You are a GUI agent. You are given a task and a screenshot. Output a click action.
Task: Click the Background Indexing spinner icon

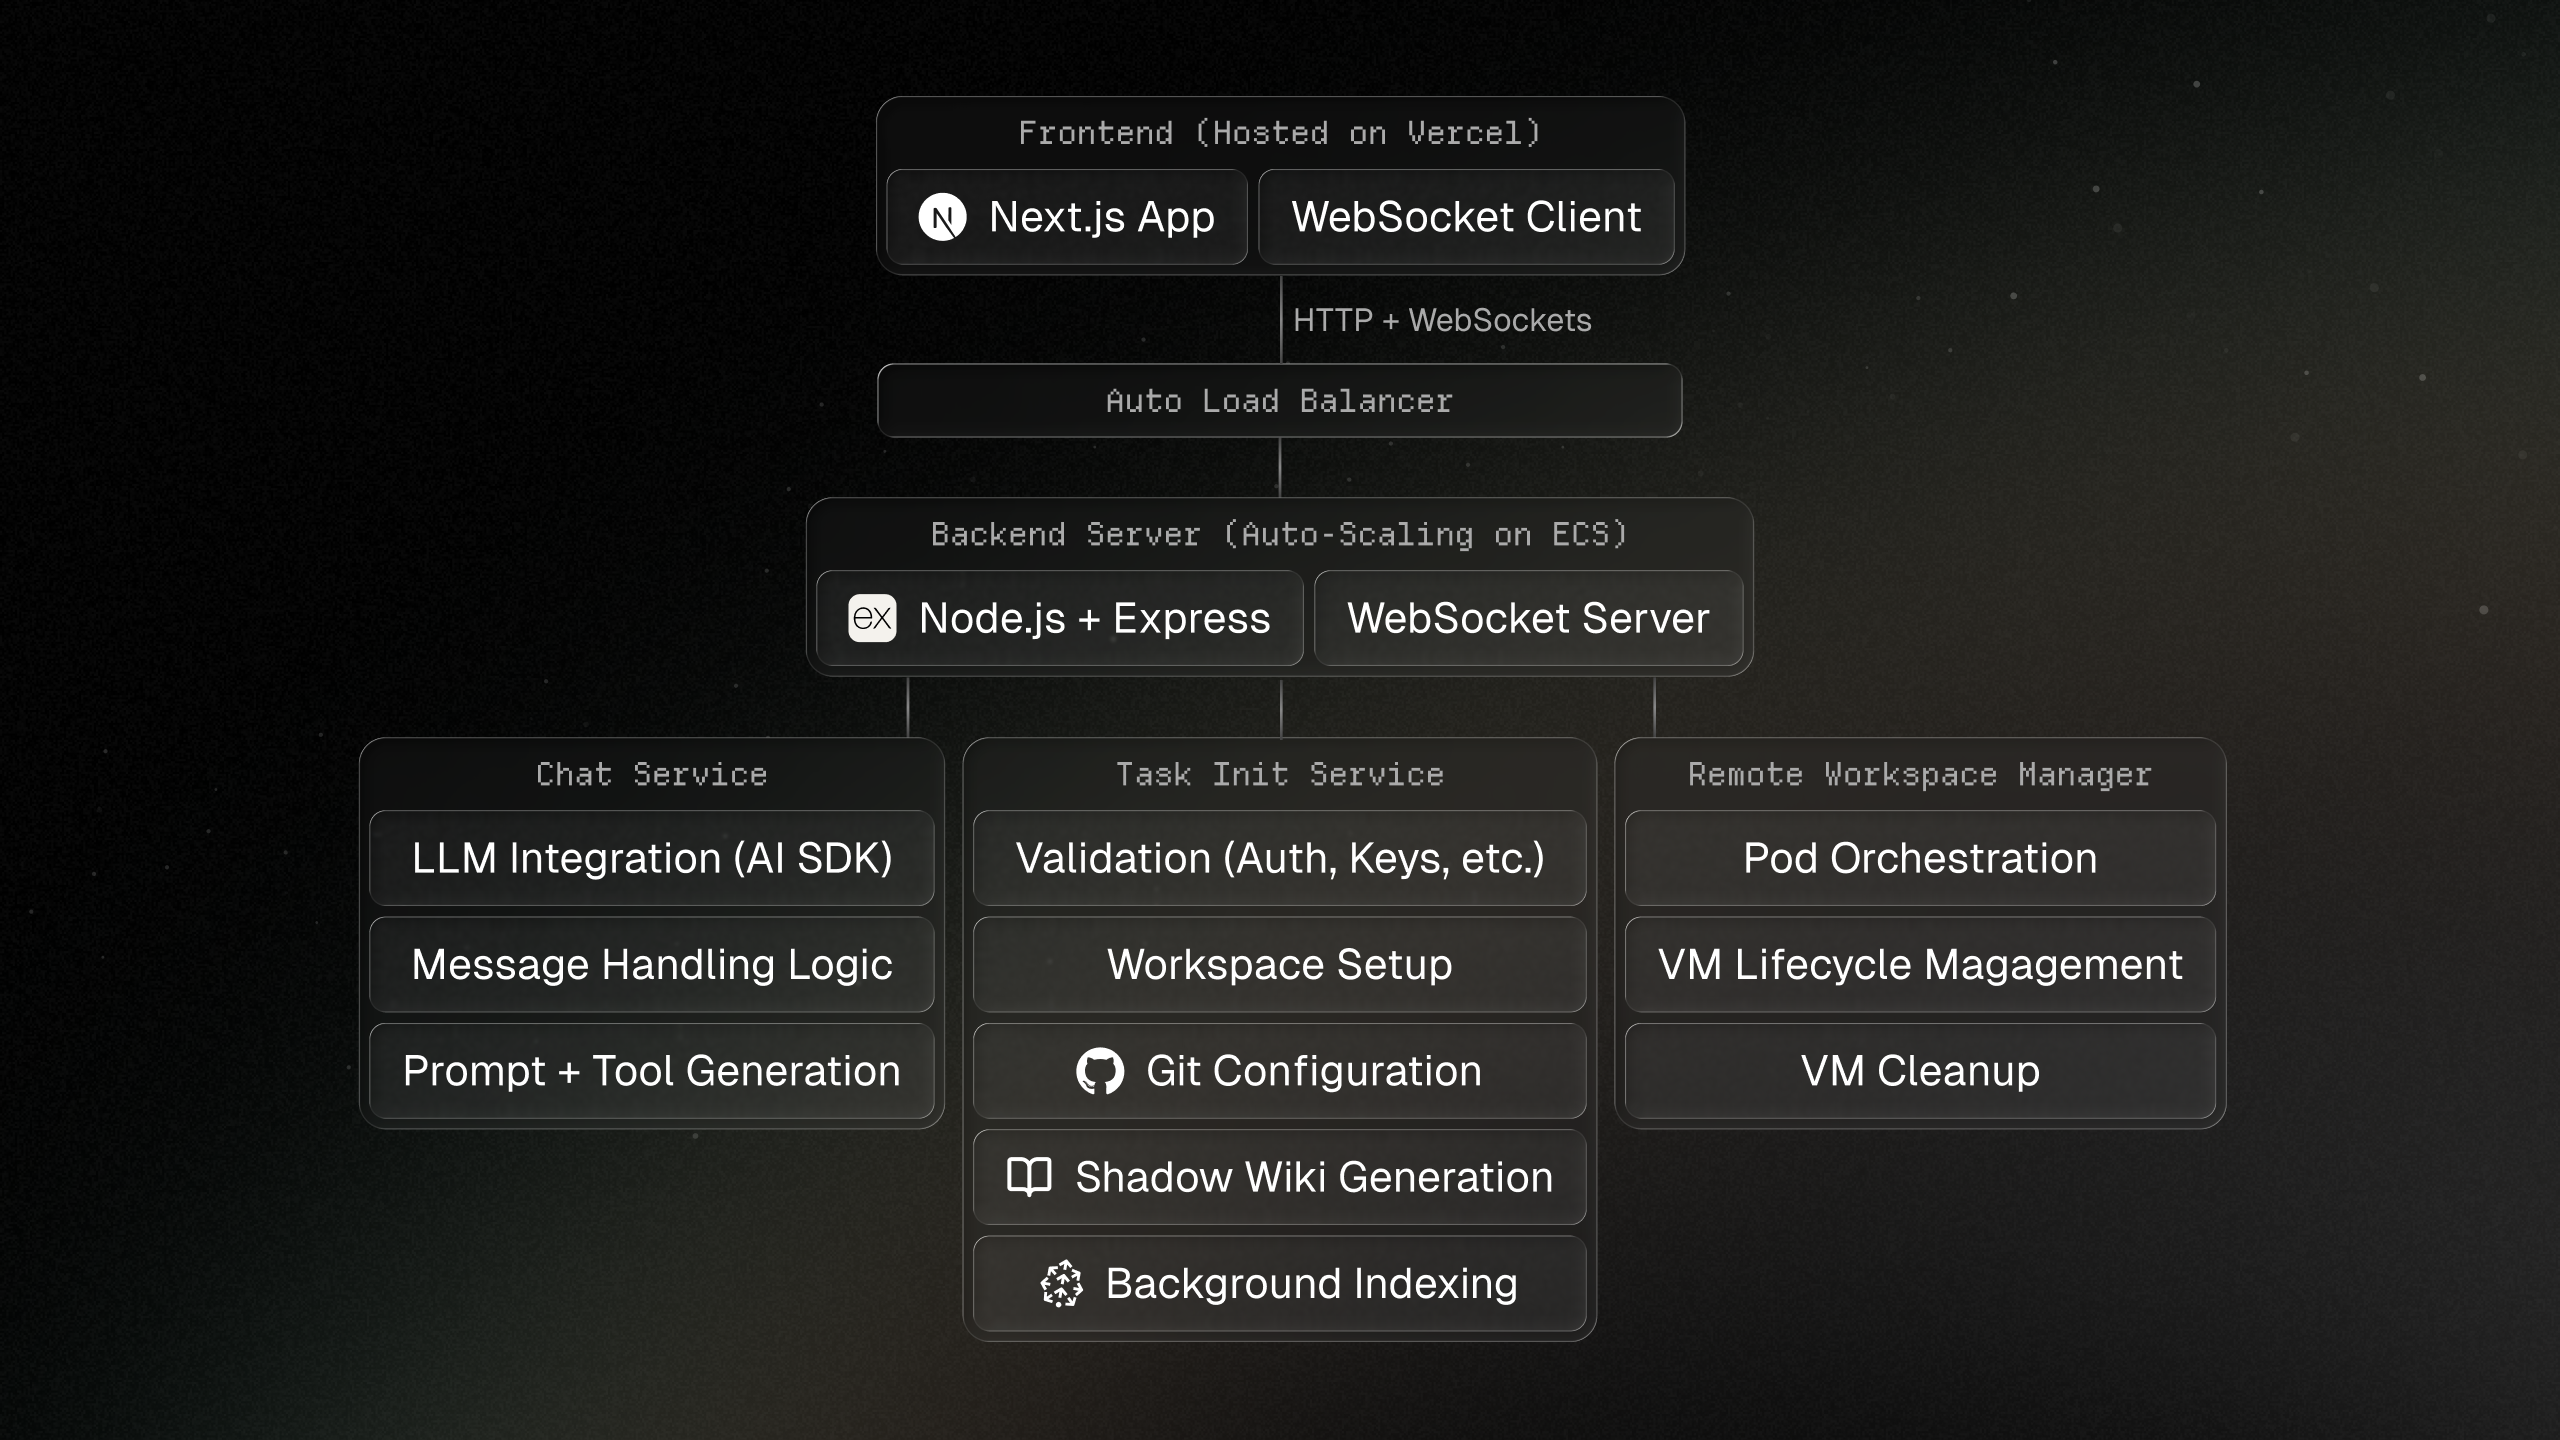(1061, 1284)
